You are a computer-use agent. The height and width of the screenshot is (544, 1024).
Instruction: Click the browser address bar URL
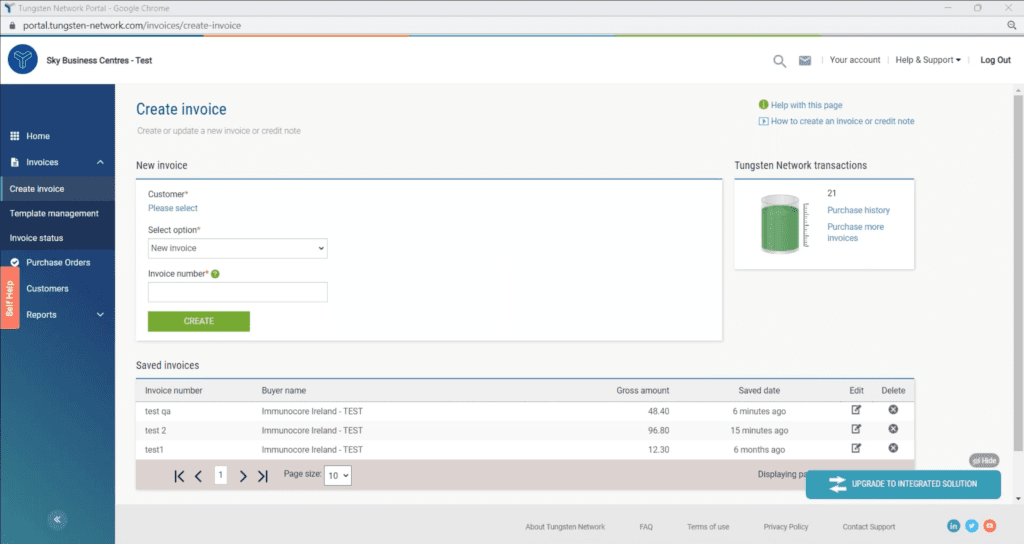point(132,25)
